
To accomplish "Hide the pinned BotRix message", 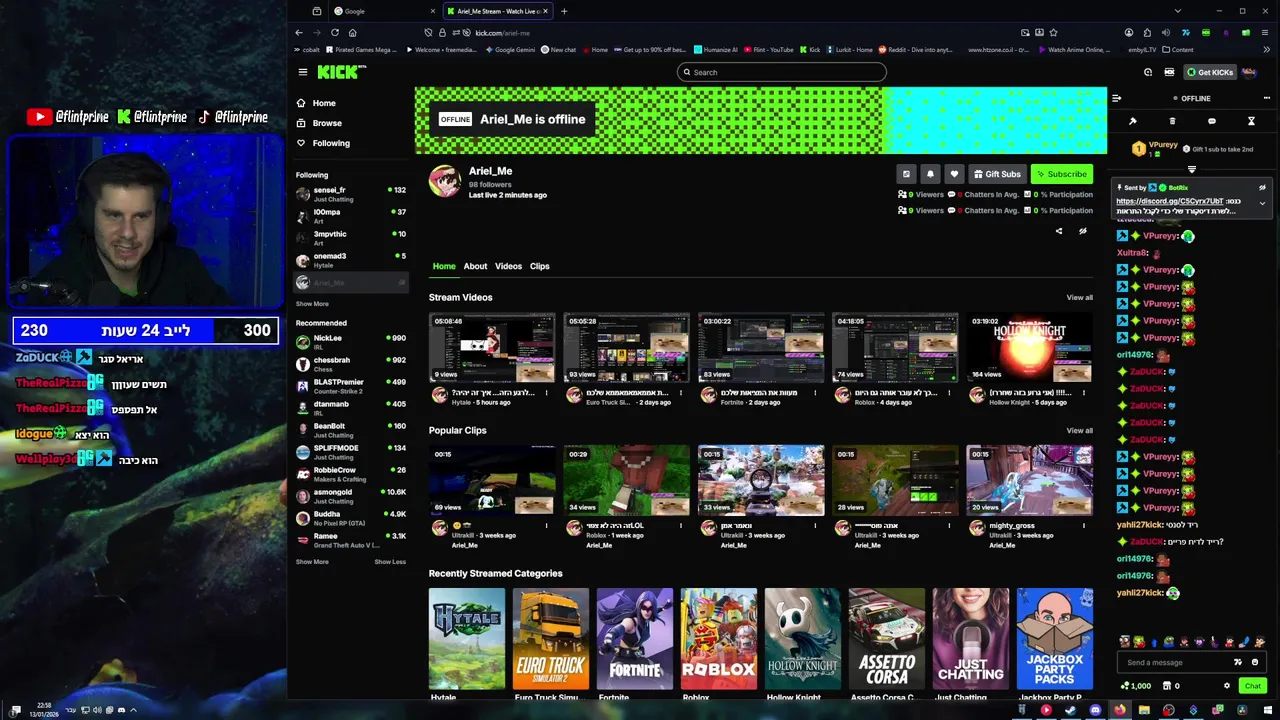I will (x=1262, y=187).
